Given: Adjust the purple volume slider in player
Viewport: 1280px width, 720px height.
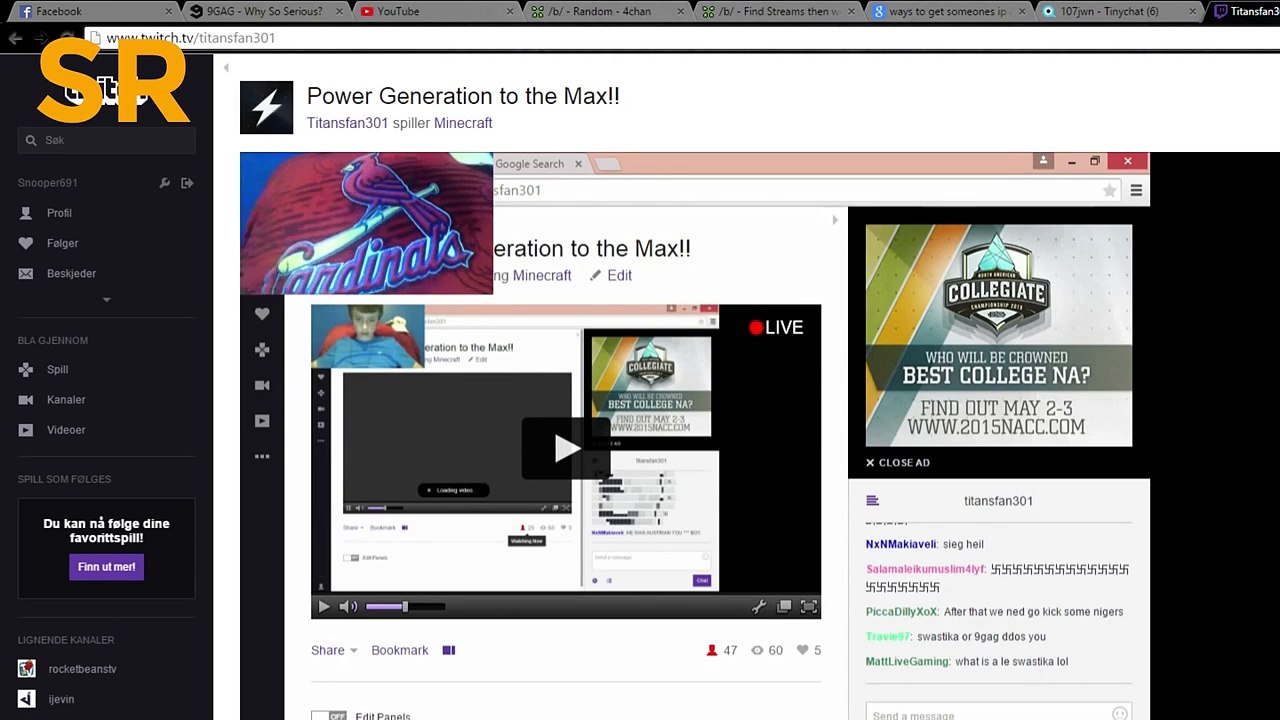Looking at the screenshot, I should coord(405,606).
